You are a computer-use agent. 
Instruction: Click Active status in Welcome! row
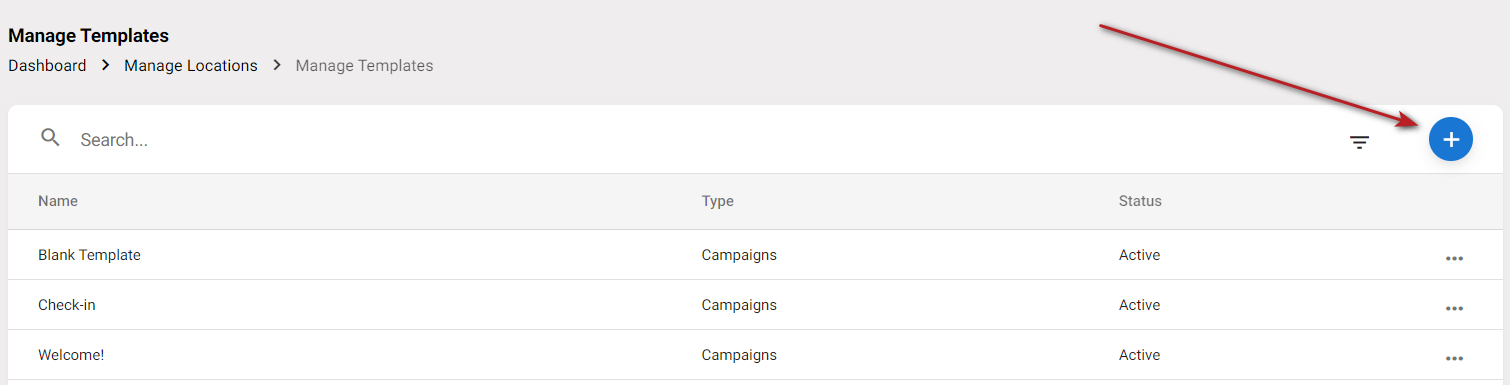tap(1139, 355)
